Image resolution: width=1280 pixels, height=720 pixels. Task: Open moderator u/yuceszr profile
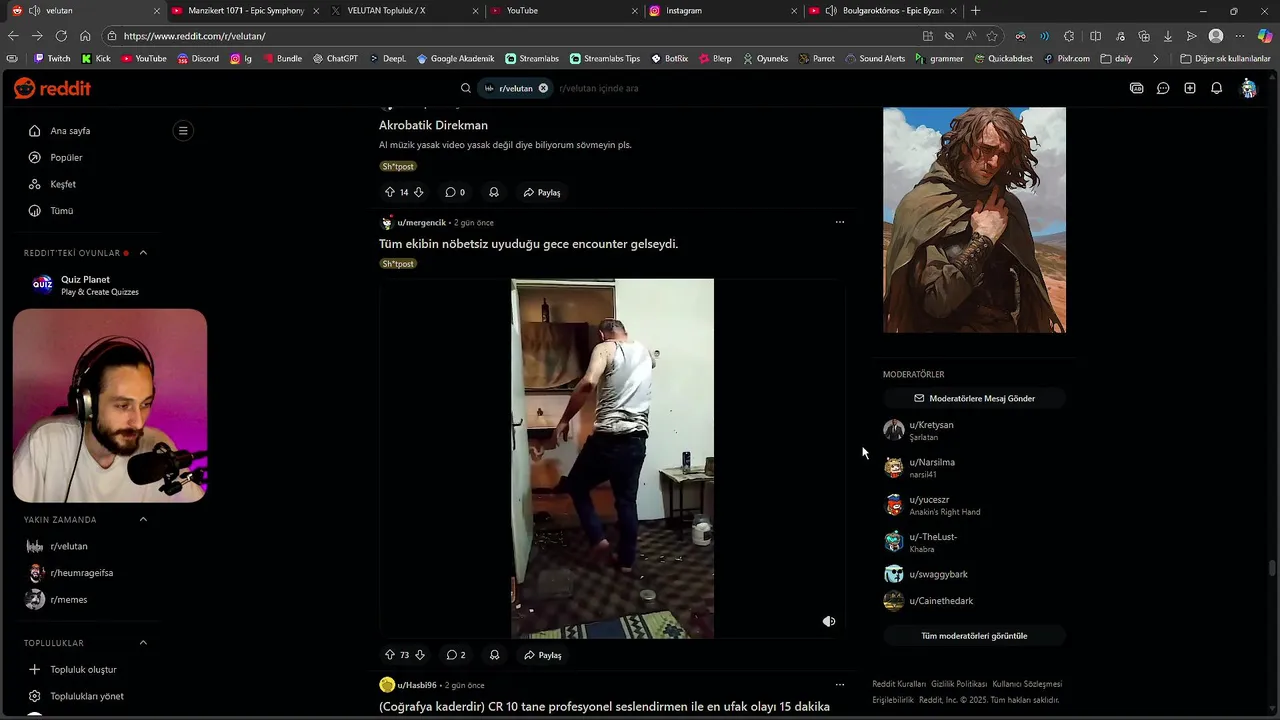tap(929, 499)
